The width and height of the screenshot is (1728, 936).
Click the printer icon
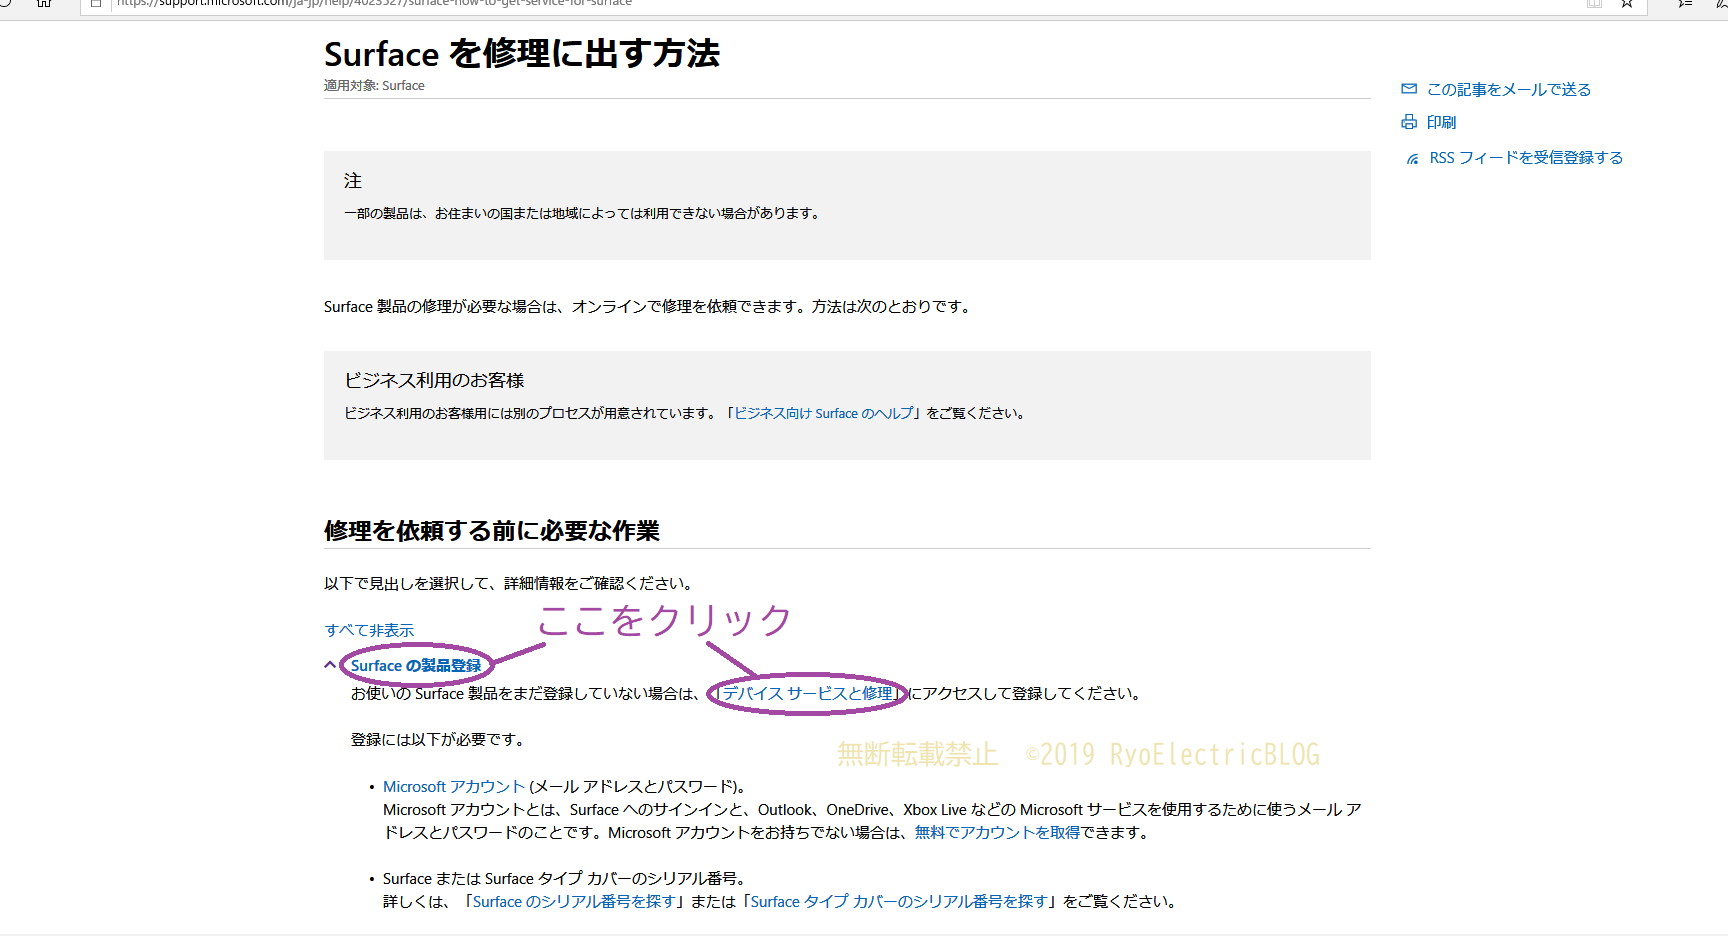[1409, 122]
